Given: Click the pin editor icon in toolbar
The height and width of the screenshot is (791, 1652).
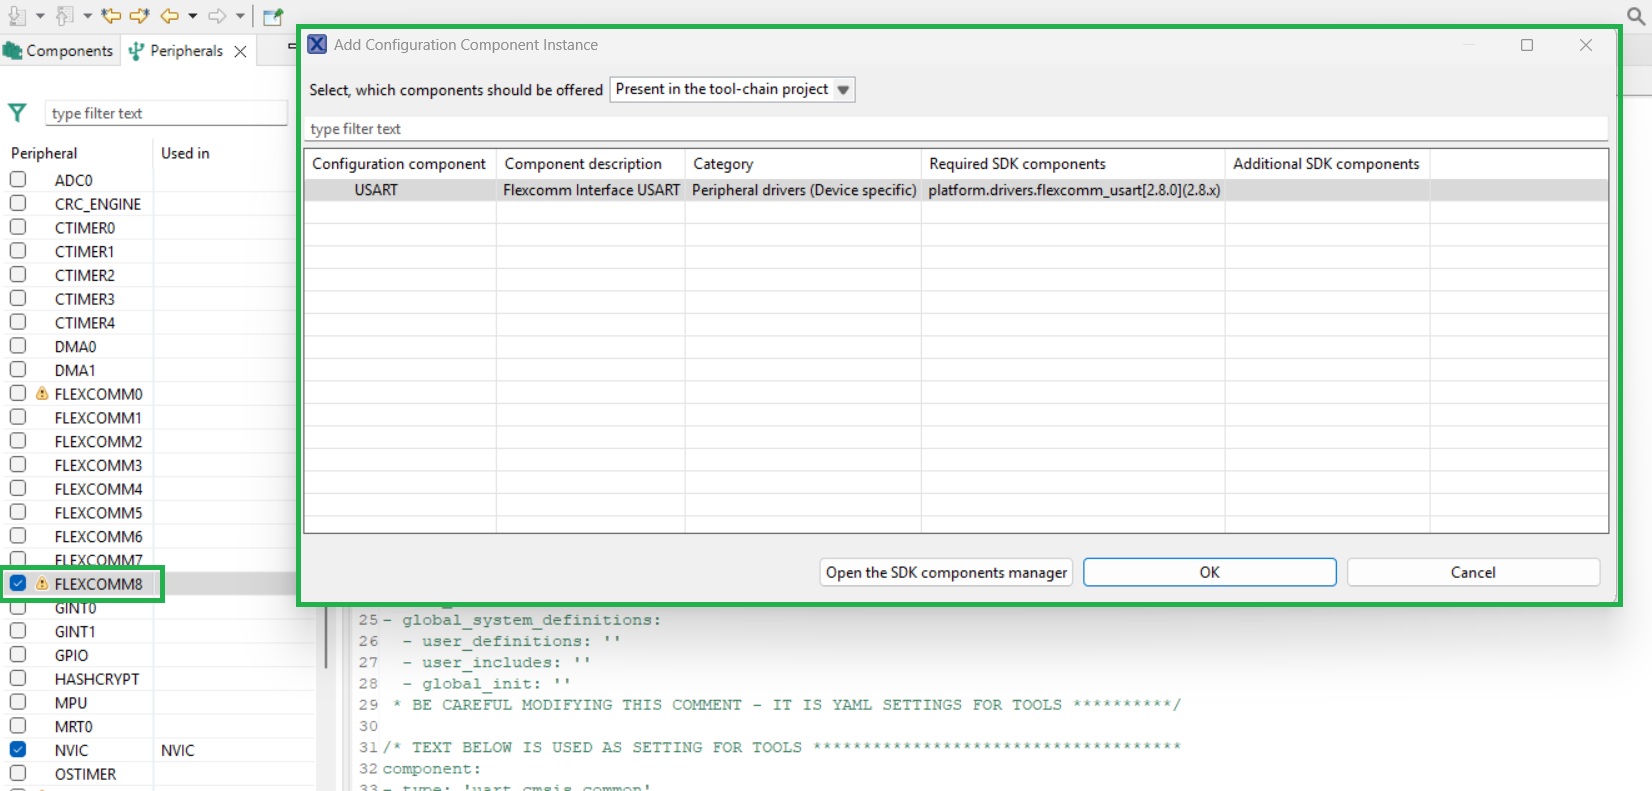Looking at the screenshot, I should pyautogui.click(x=273, y=17).
